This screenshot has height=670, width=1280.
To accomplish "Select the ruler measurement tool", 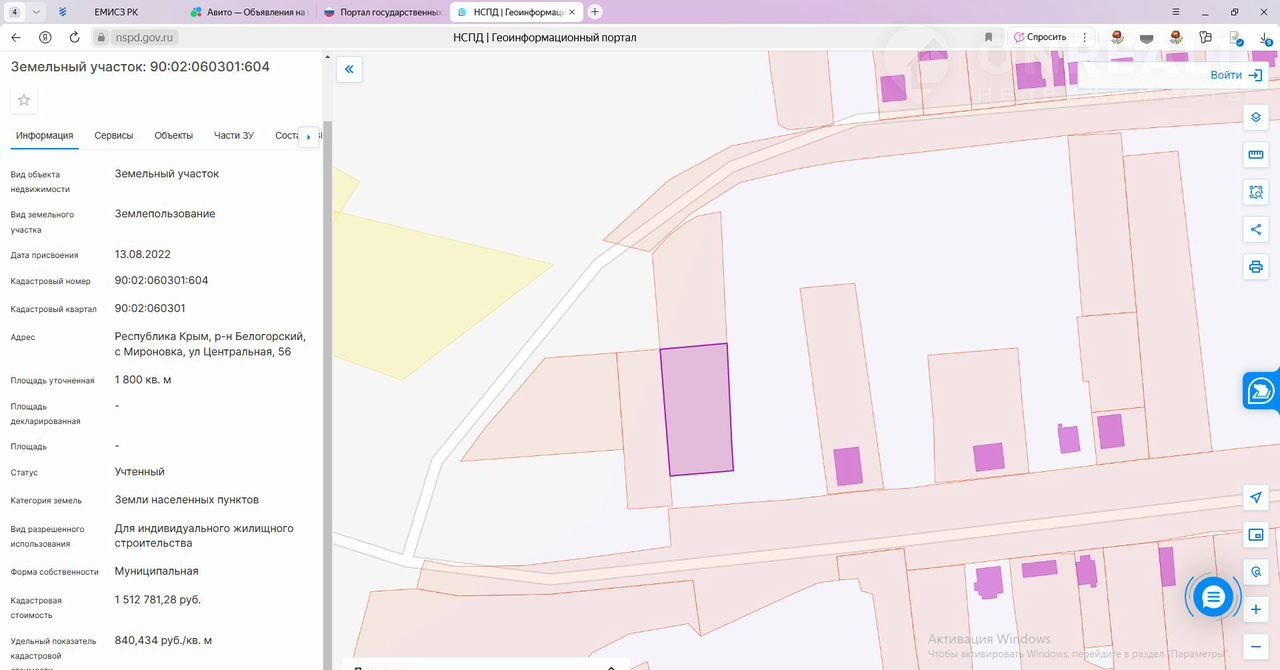I will (x=1256, y=155).
